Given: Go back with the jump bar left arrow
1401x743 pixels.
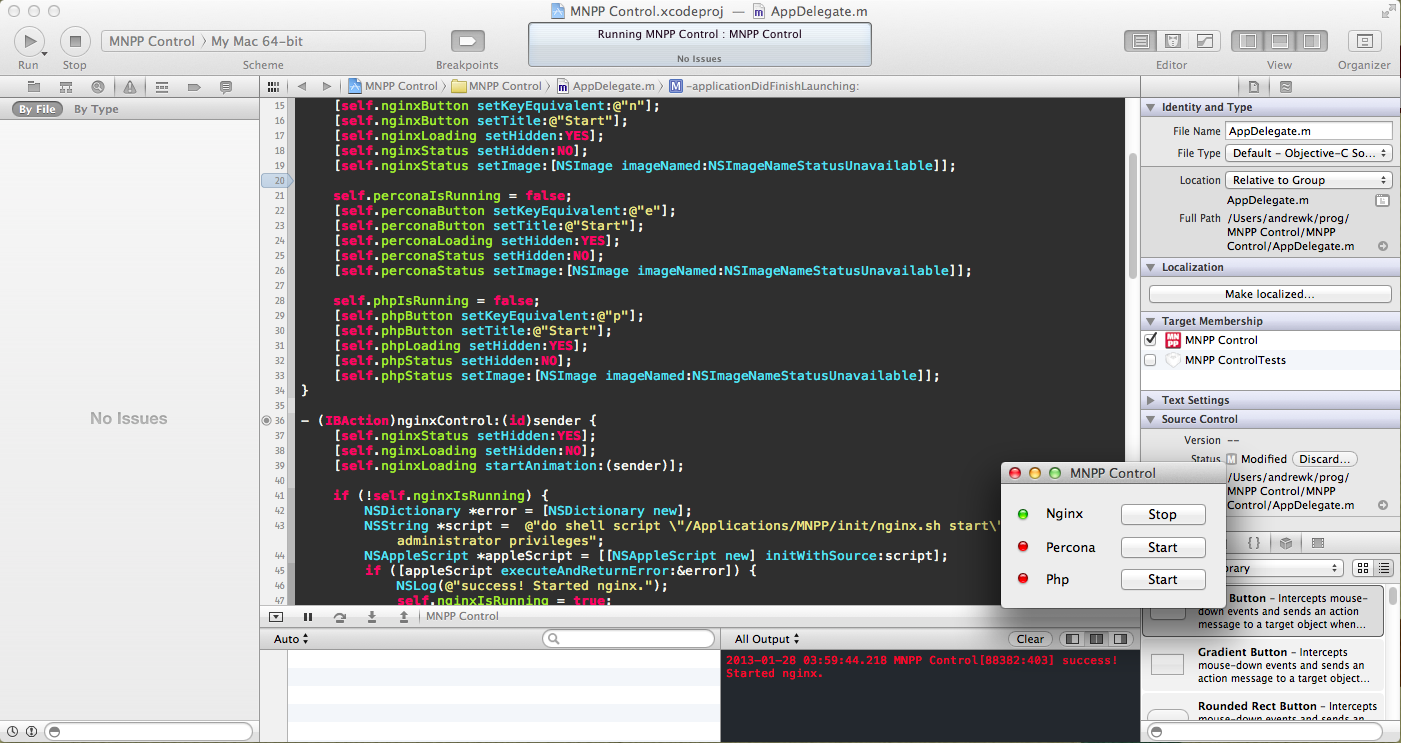Looking at the screenshot, I should [x=301, y=86].
